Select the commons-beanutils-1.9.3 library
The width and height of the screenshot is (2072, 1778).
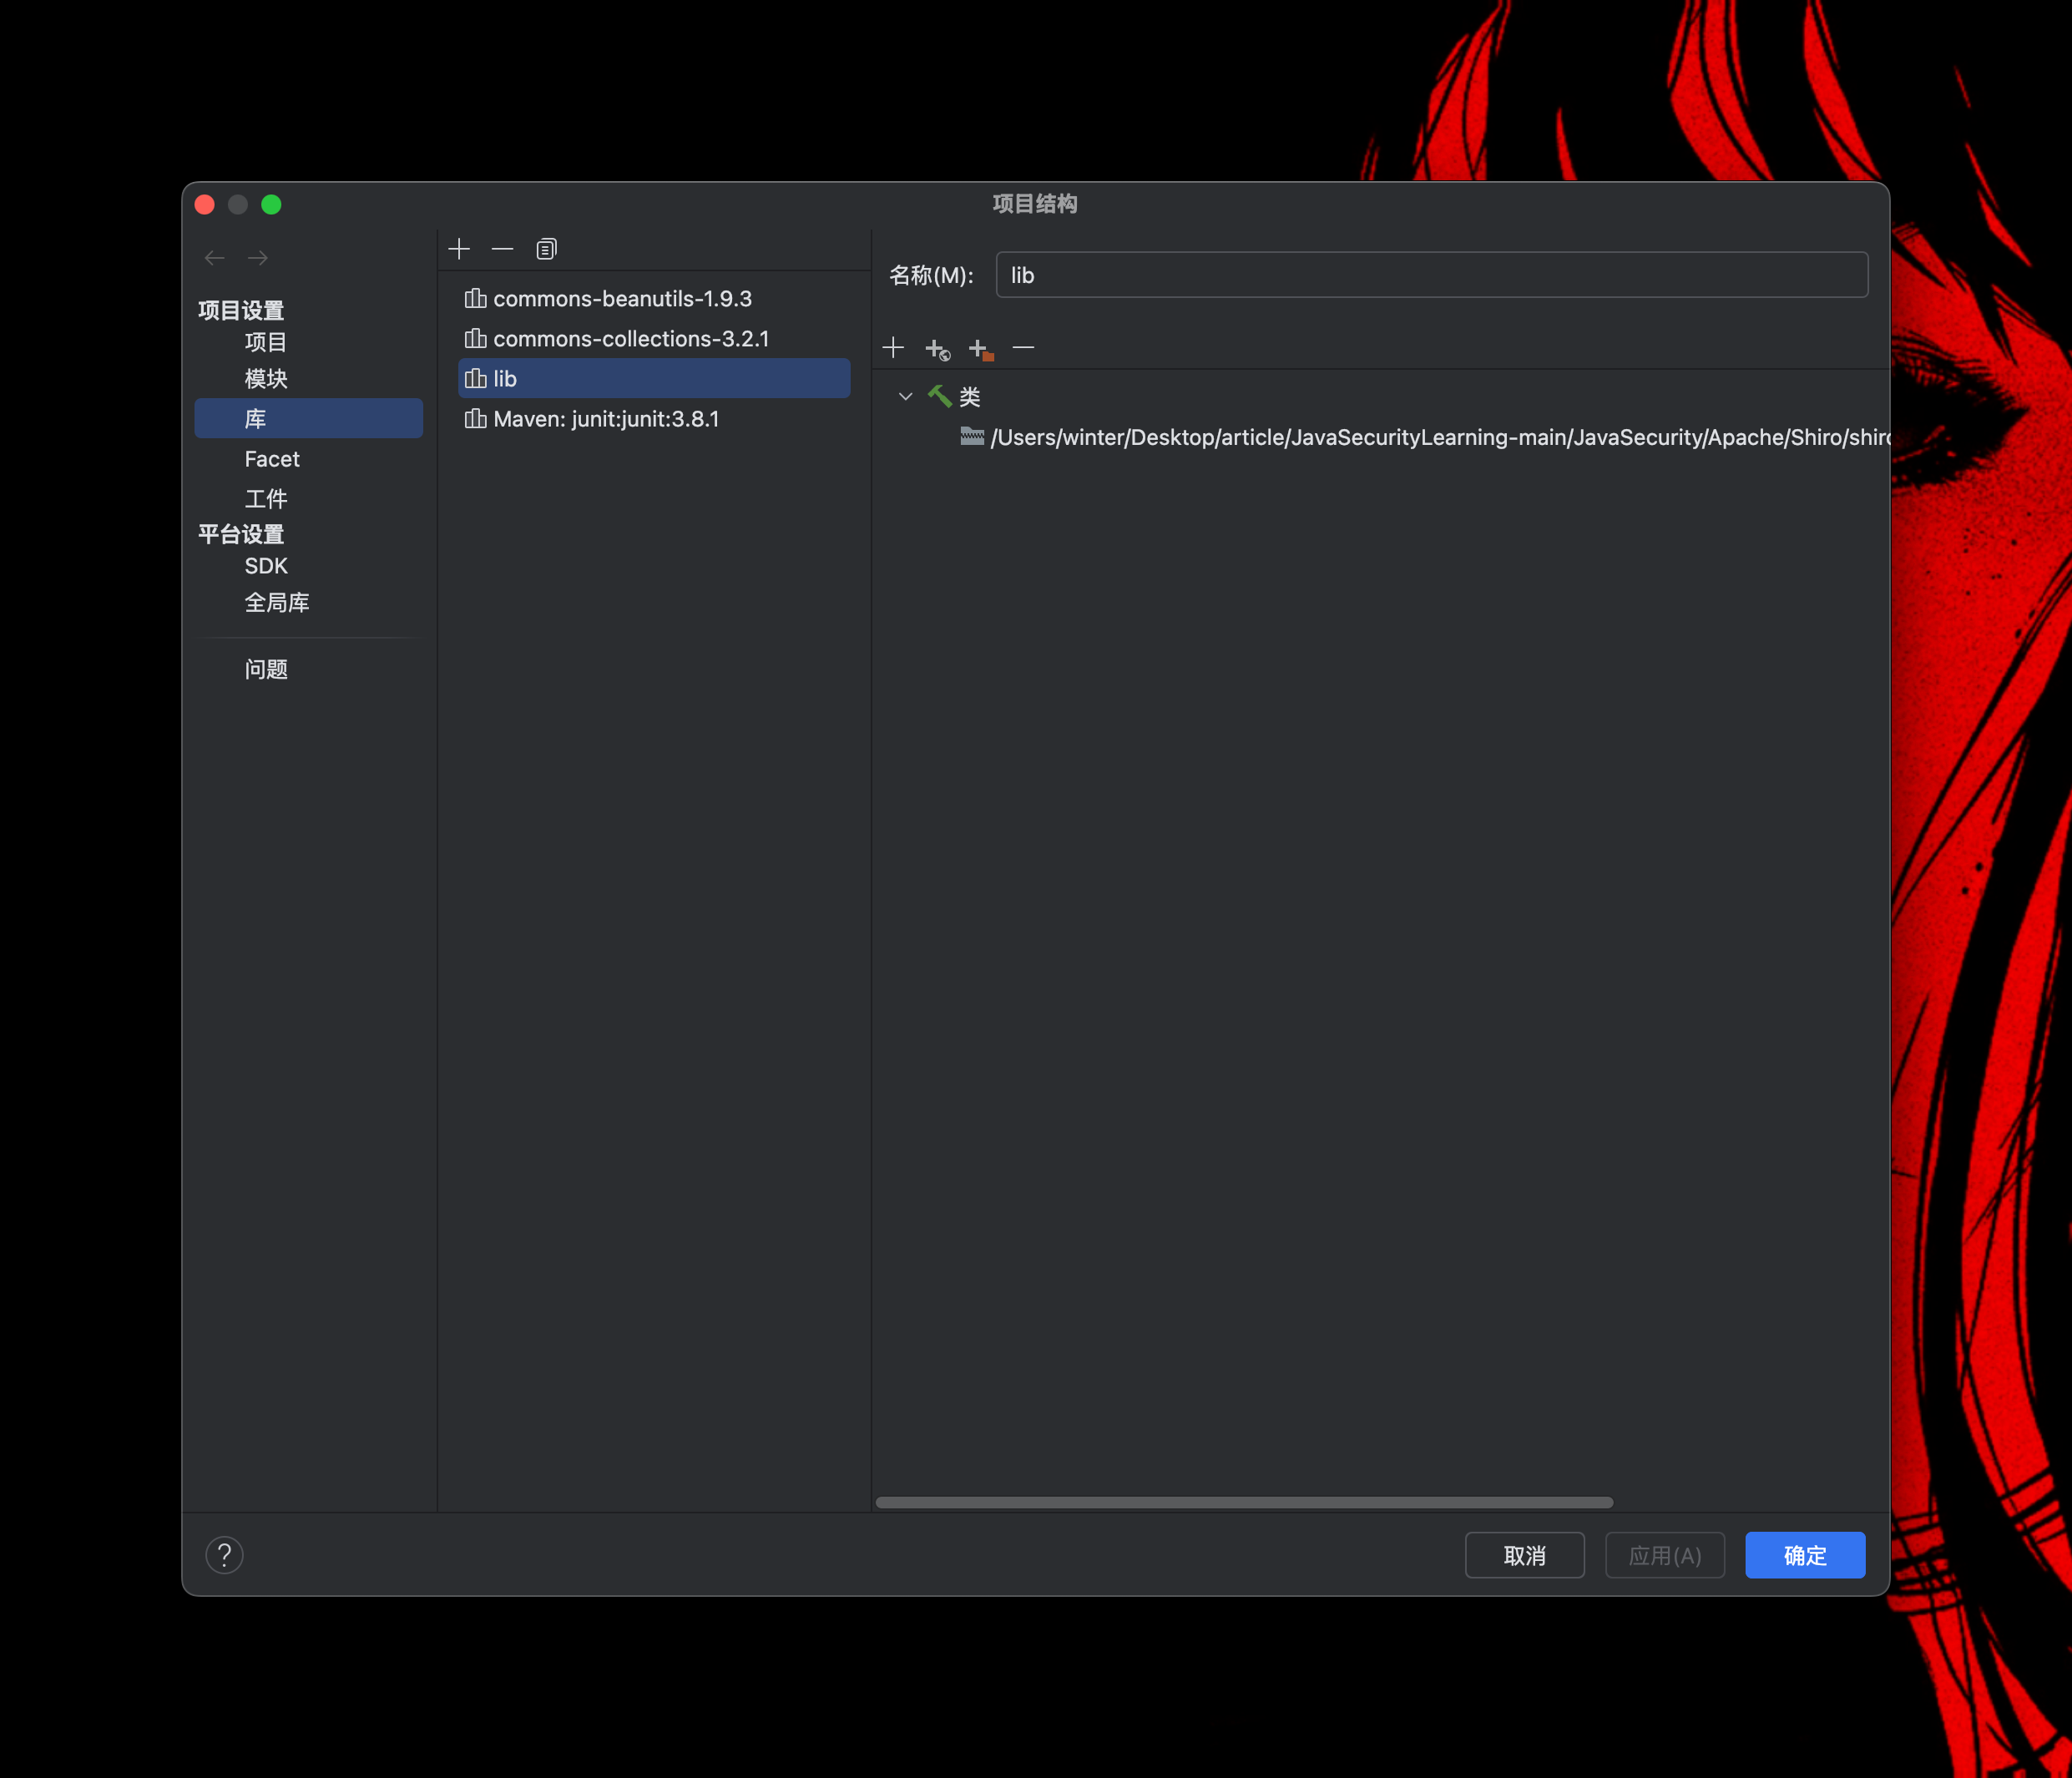pos(621,299)
